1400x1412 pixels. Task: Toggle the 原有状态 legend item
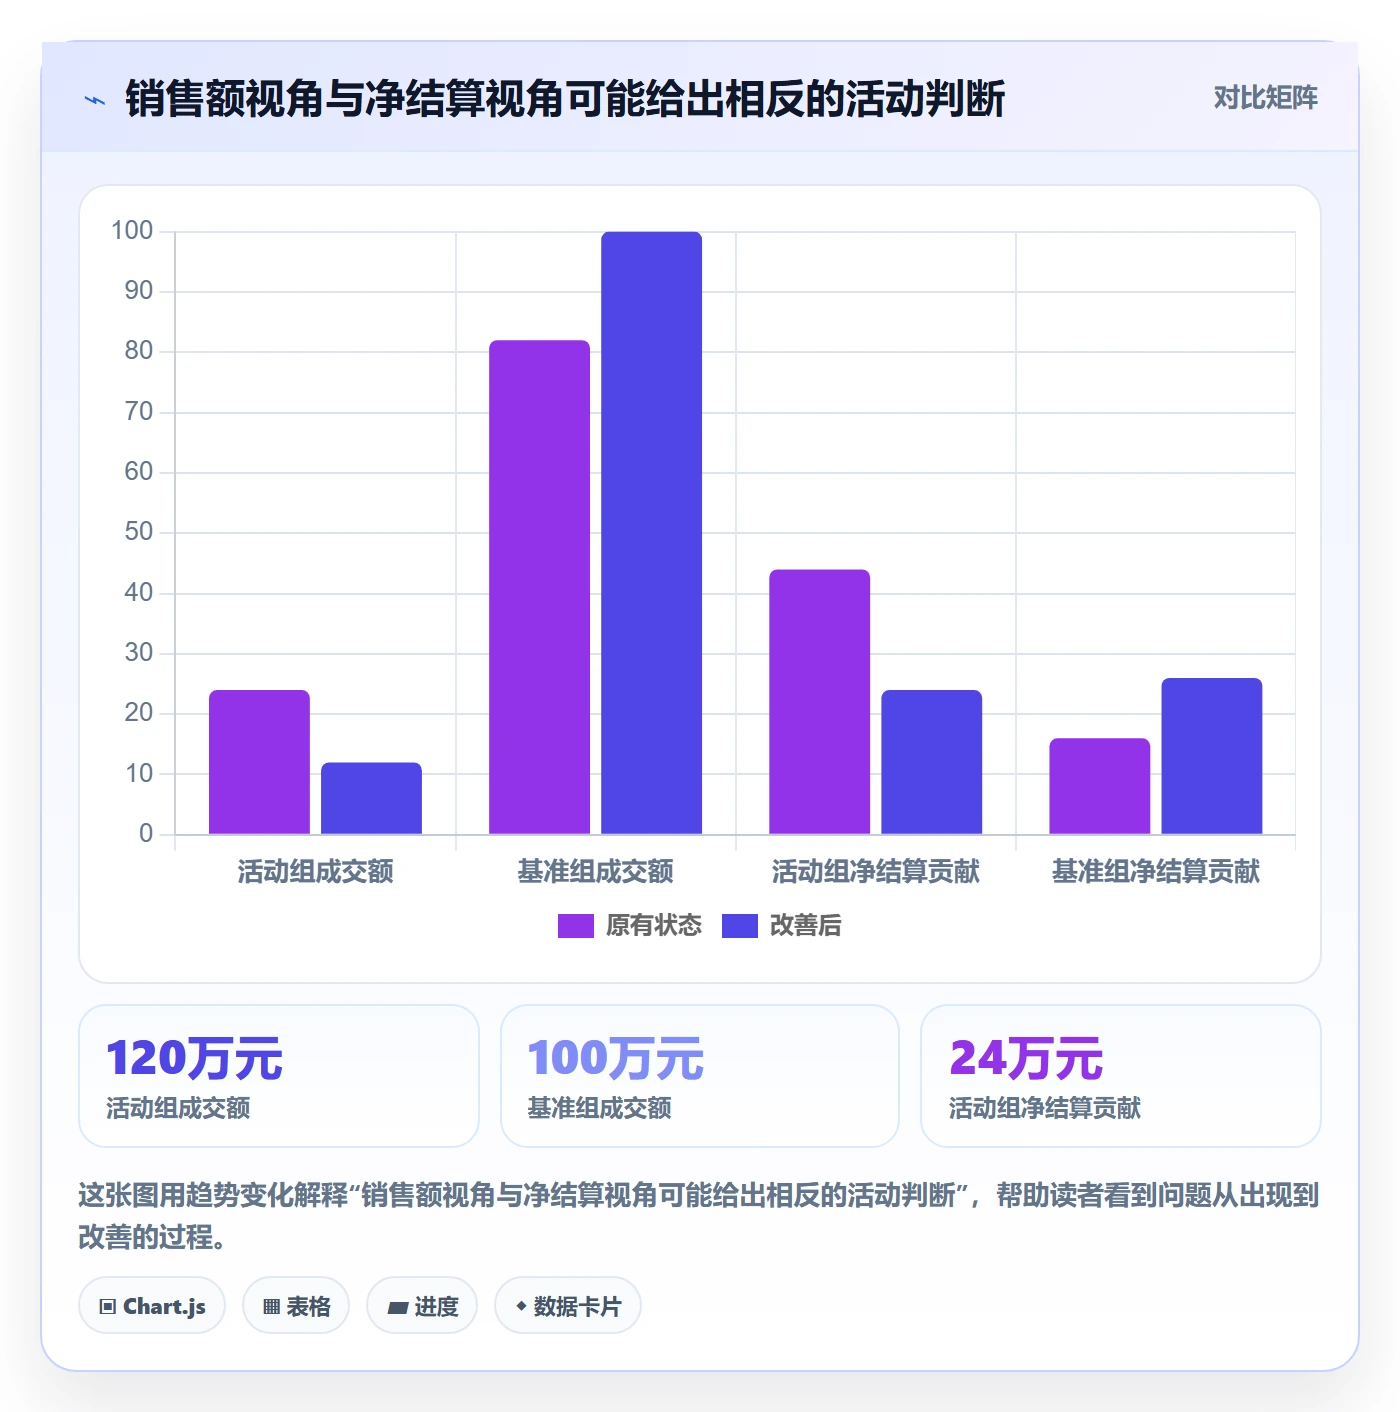pos(630,926)
